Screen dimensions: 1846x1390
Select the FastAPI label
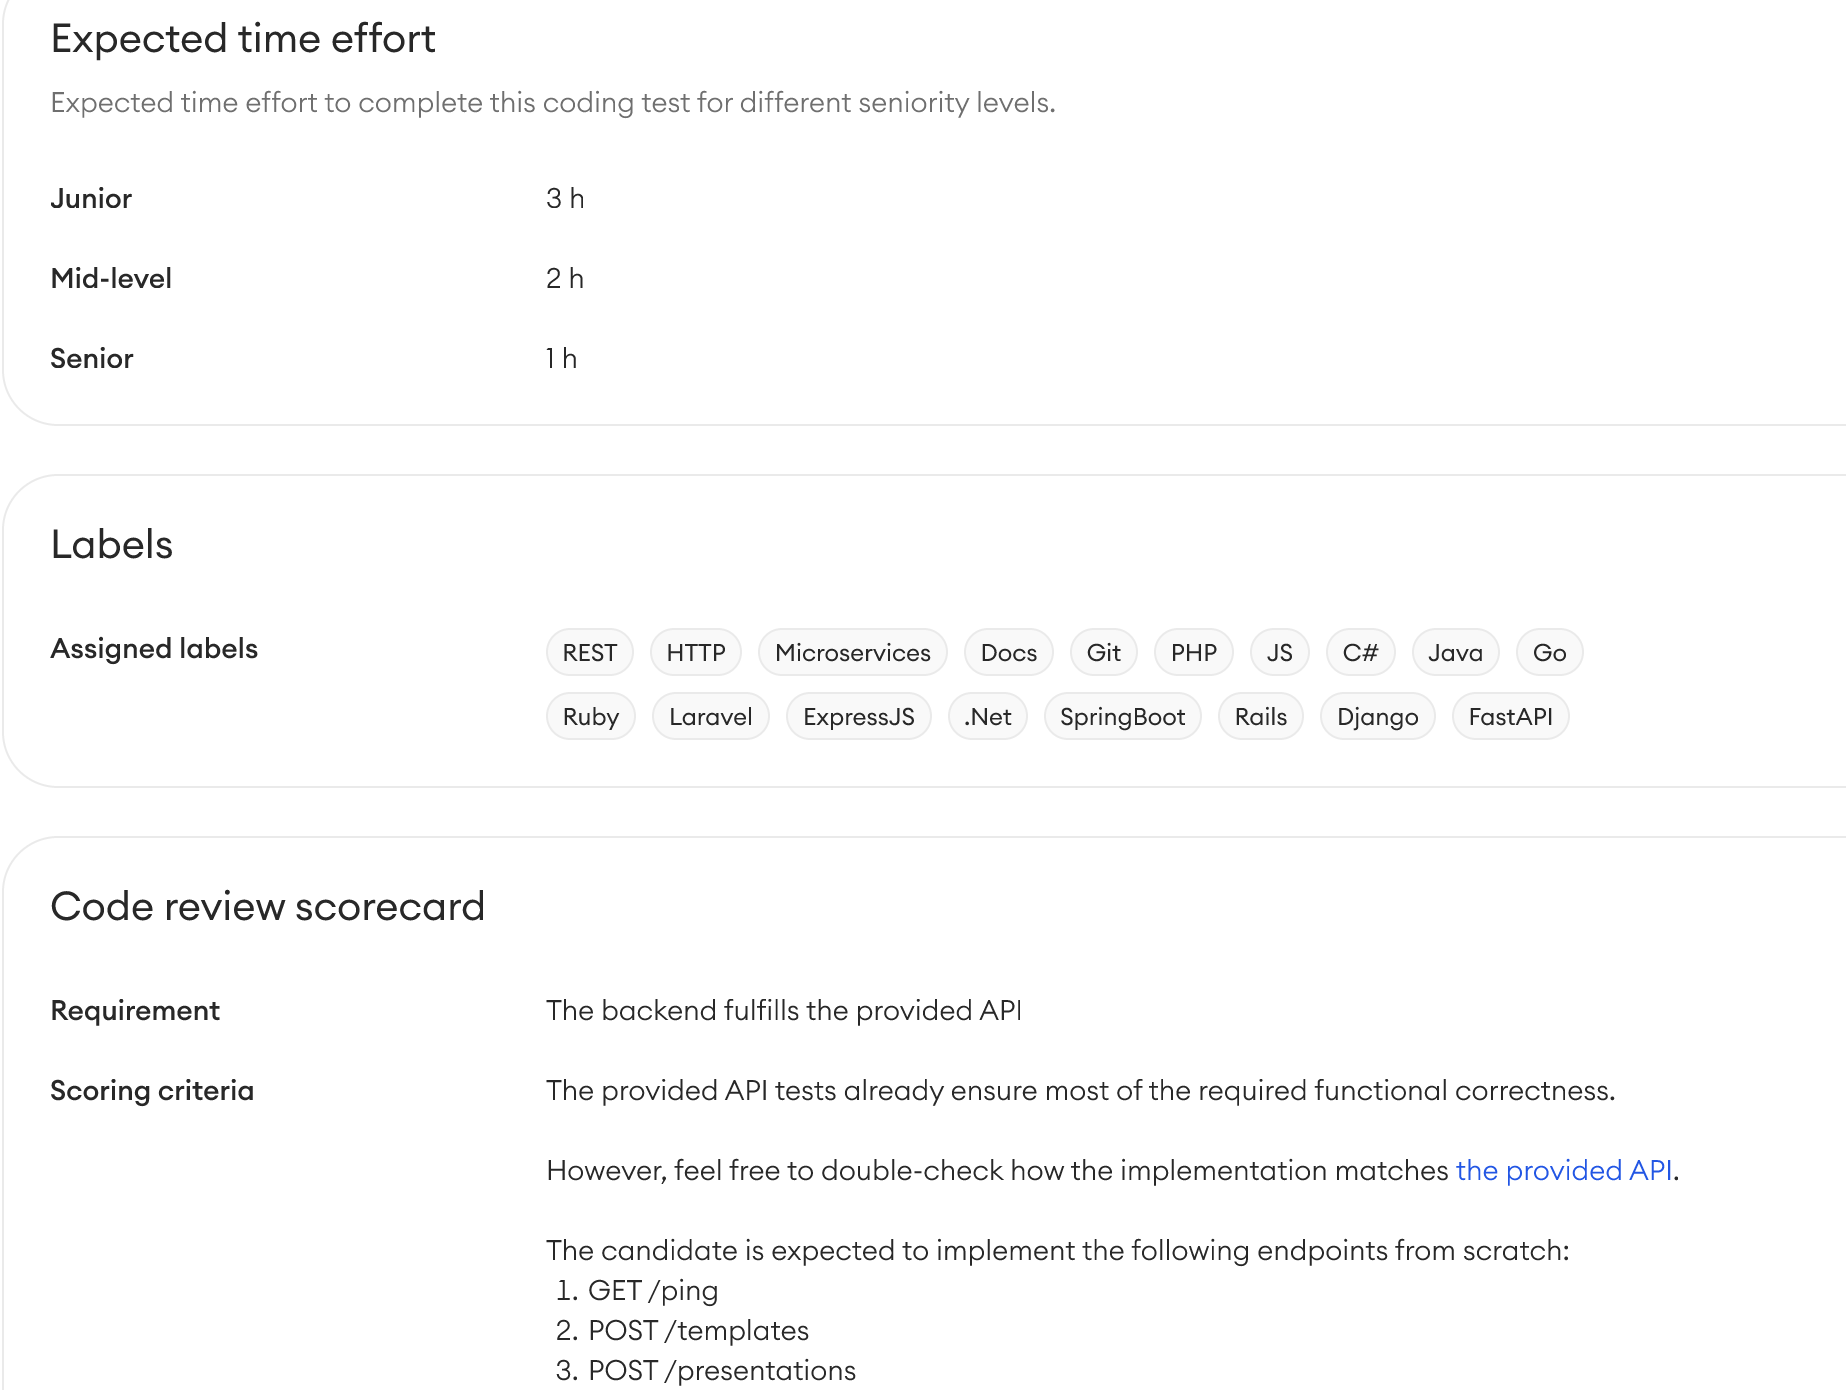[1511, 717]
